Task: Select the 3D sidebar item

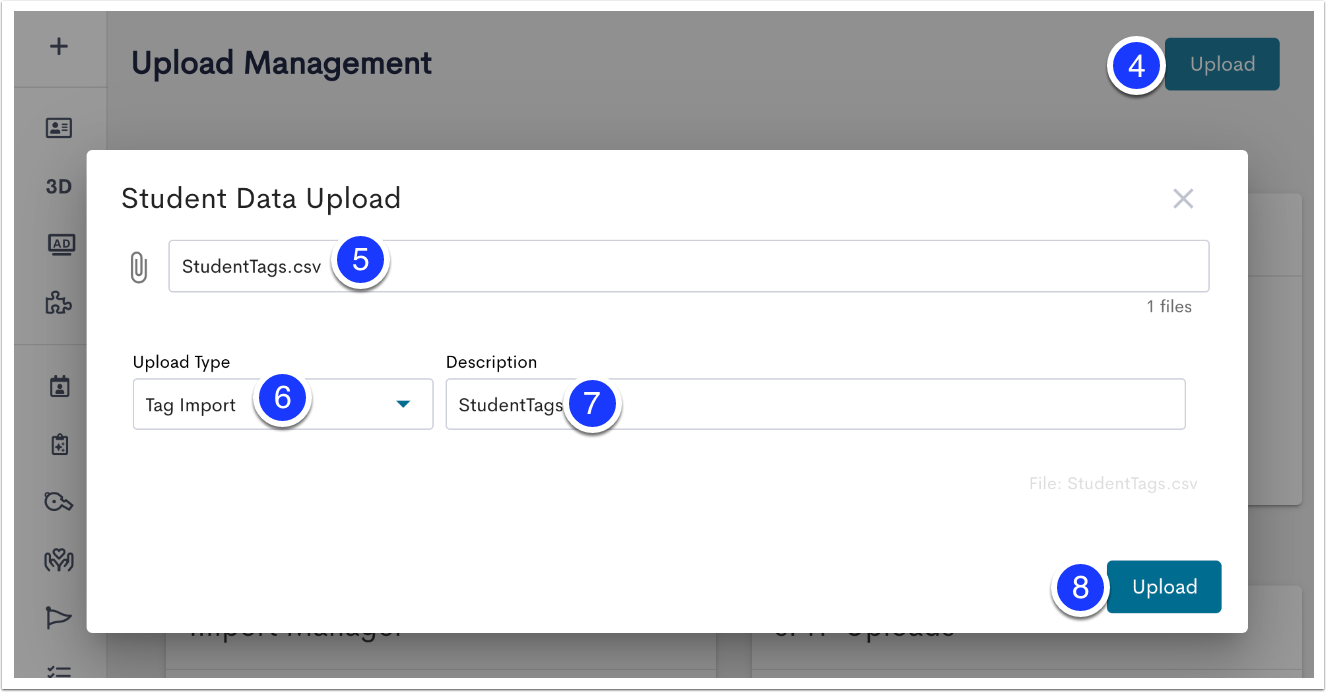Action: tap(59, 186)
